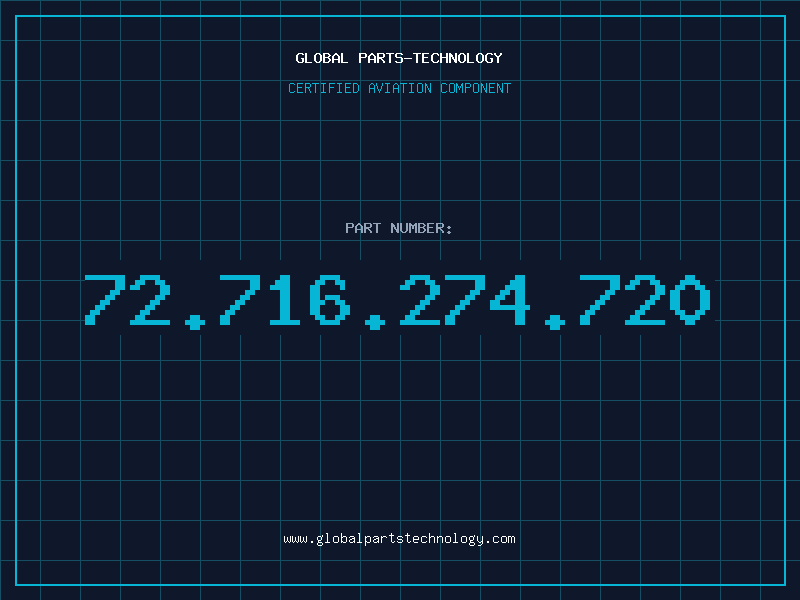Open the www.globalpartstechnology.com link
The height and width of the screenshot is (600, 800).
(x=399, y=539)
